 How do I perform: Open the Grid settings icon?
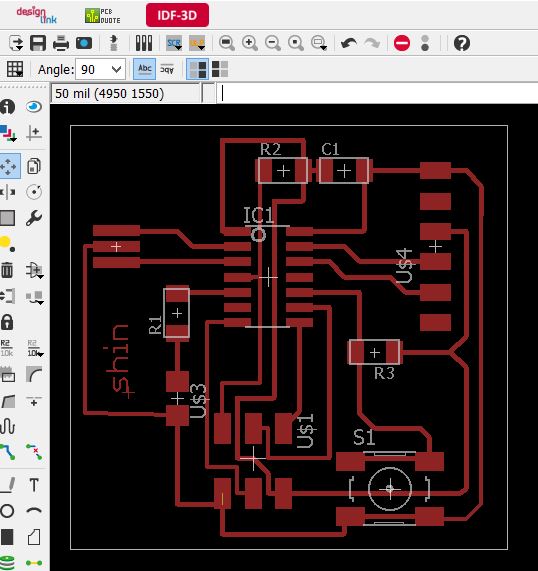click(x=15, y=69)
